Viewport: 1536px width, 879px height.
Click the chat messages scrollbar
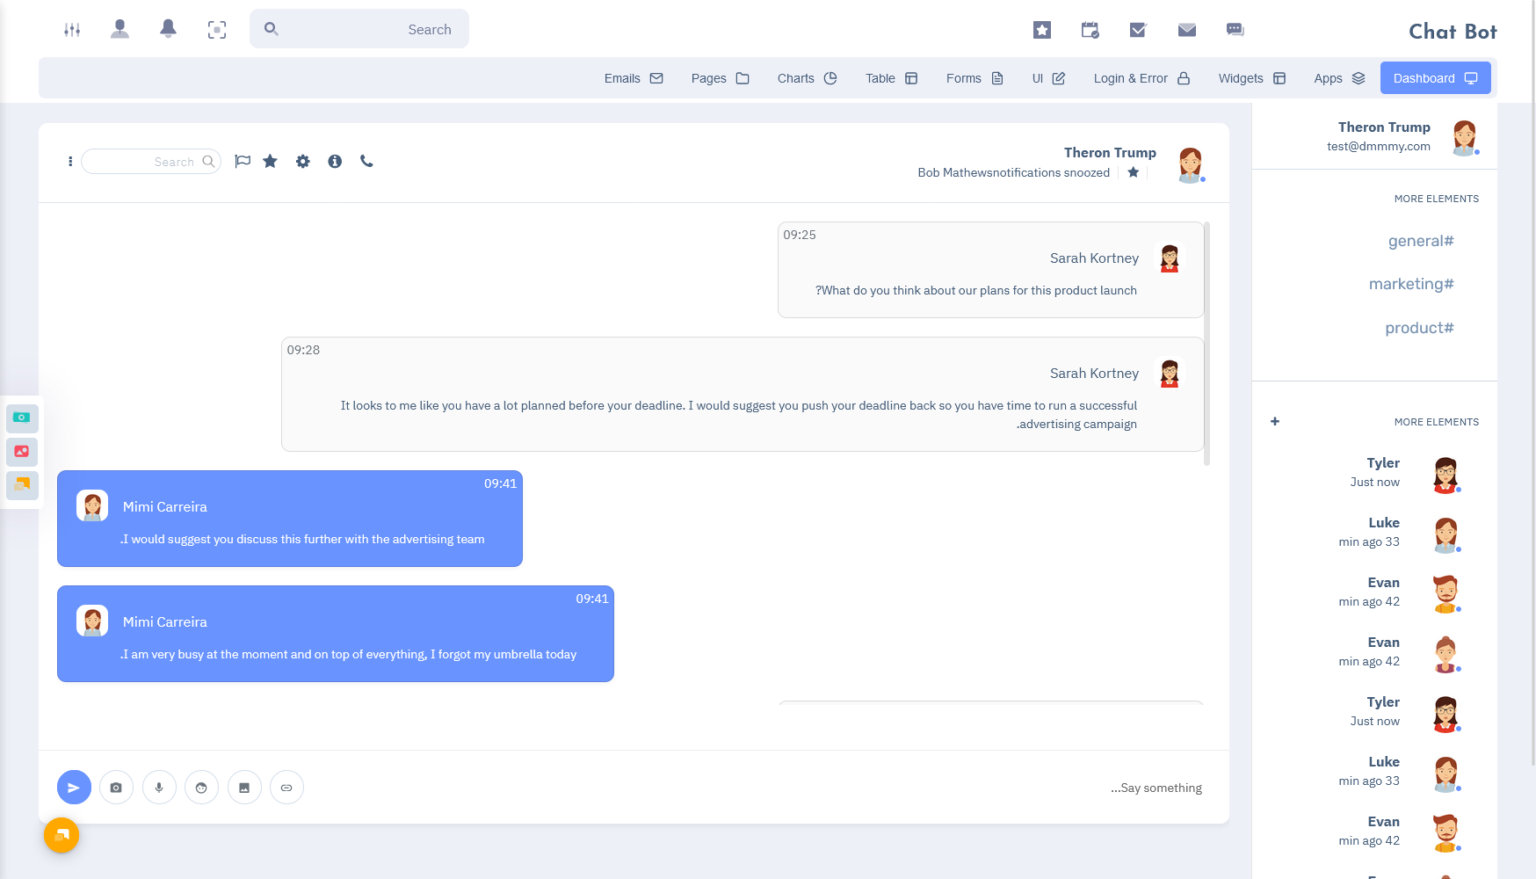[x=1207, y=344]
